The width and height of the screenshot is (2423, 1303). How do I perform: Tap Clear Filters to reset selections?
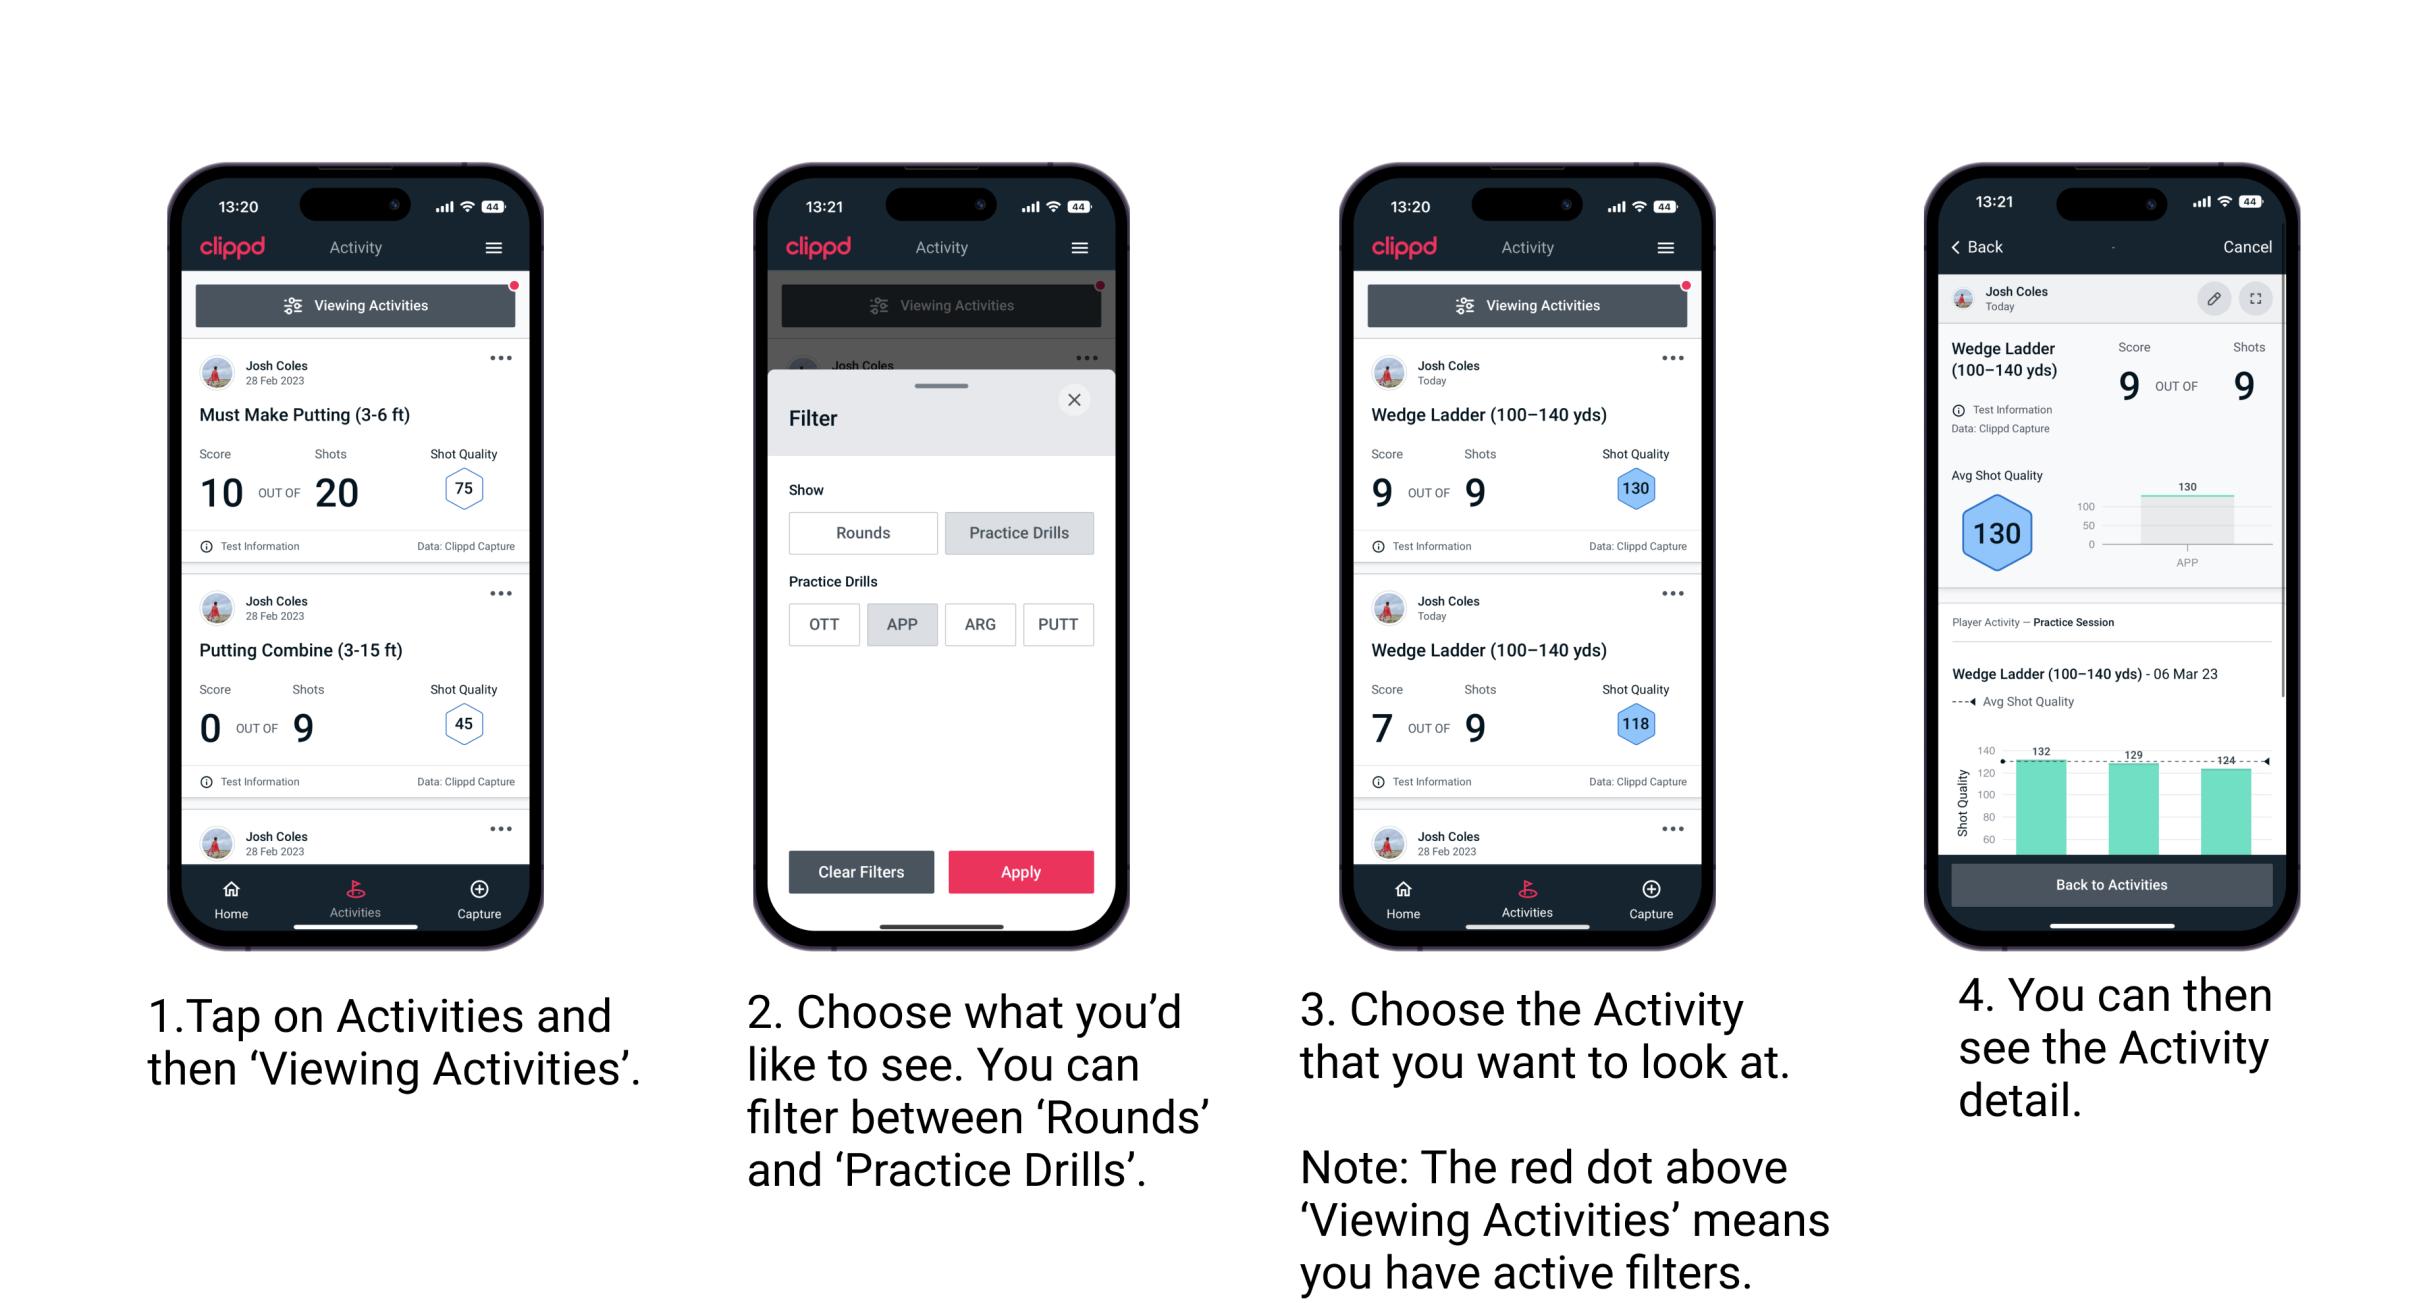coord(862,870)
